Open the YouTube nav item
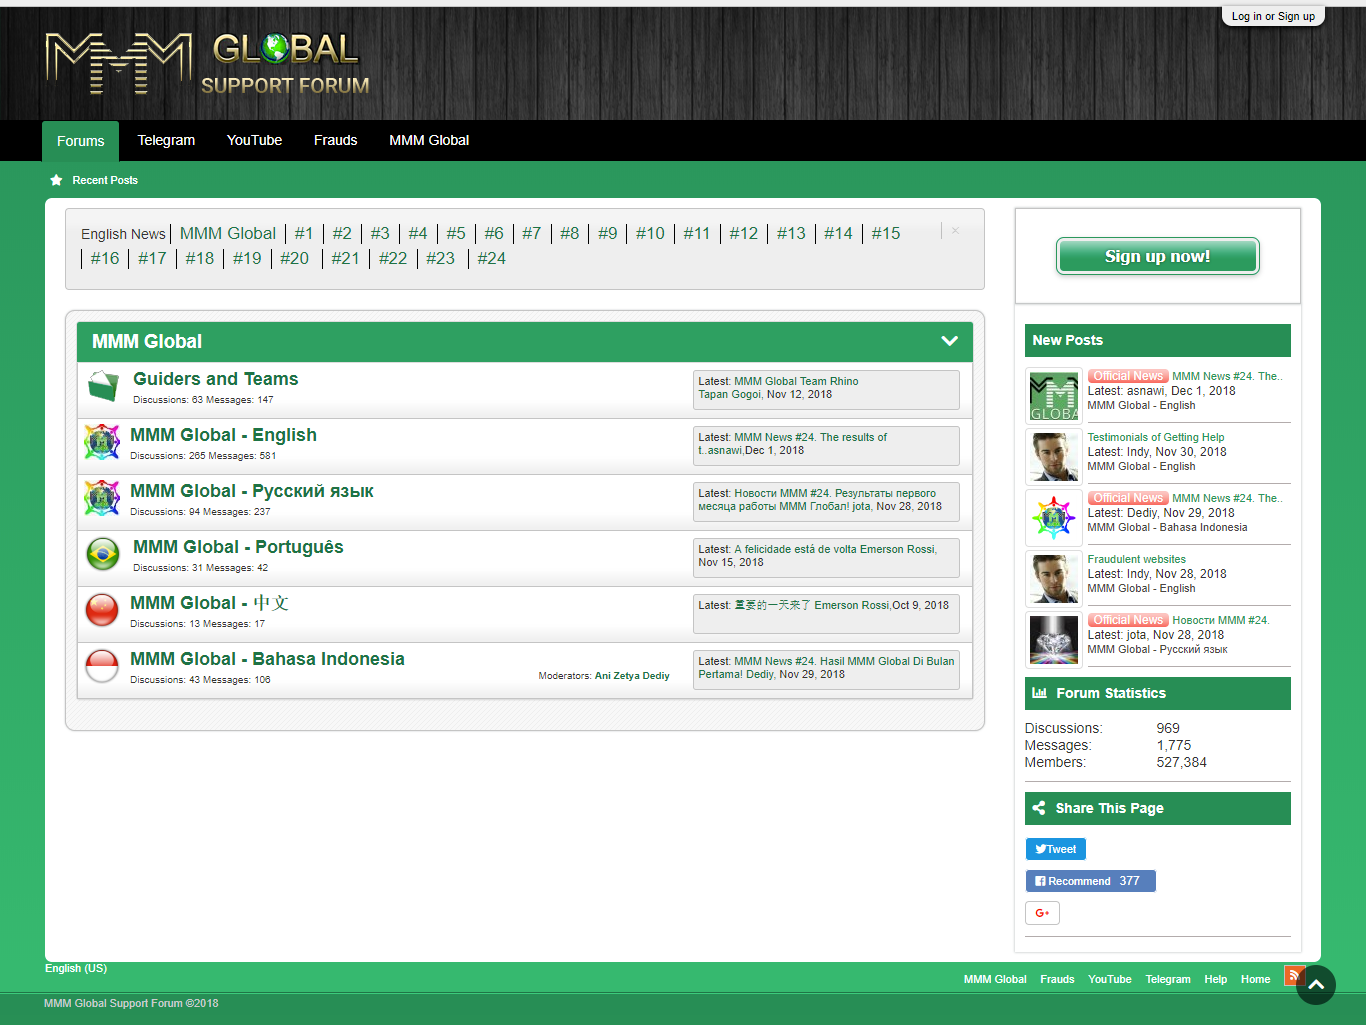 [254, 140]
